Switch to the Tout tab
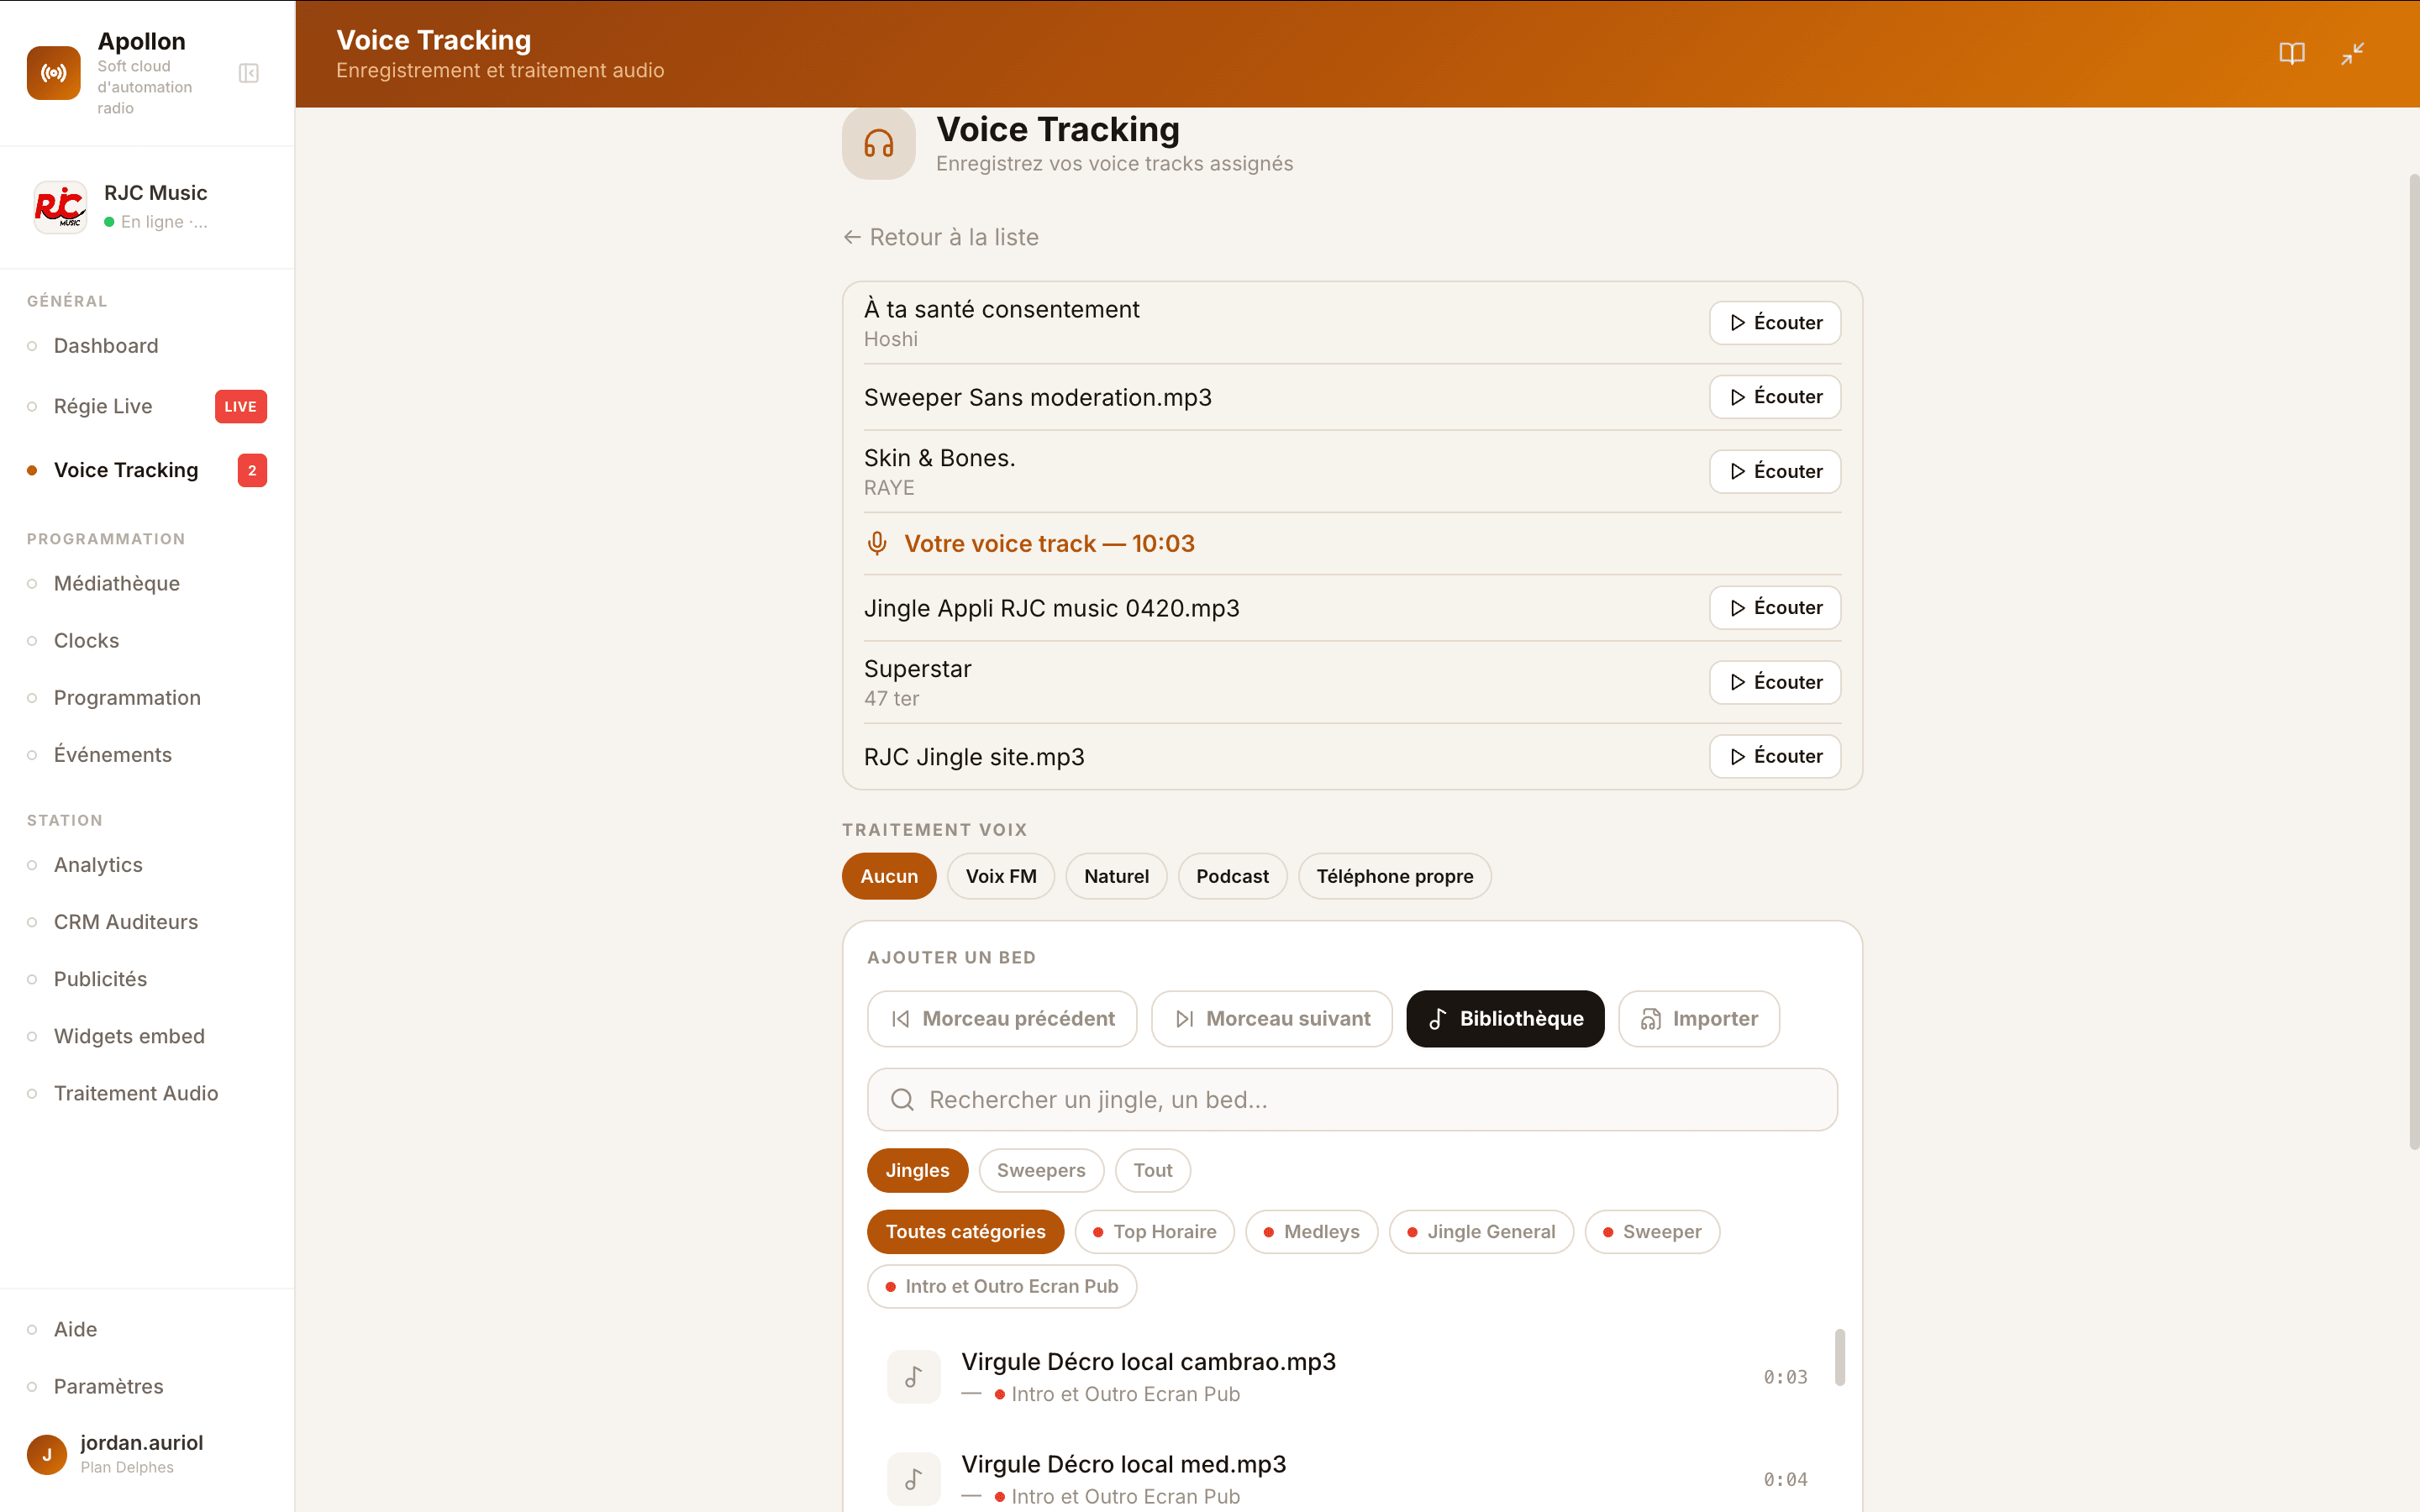 point(1153,1170)
